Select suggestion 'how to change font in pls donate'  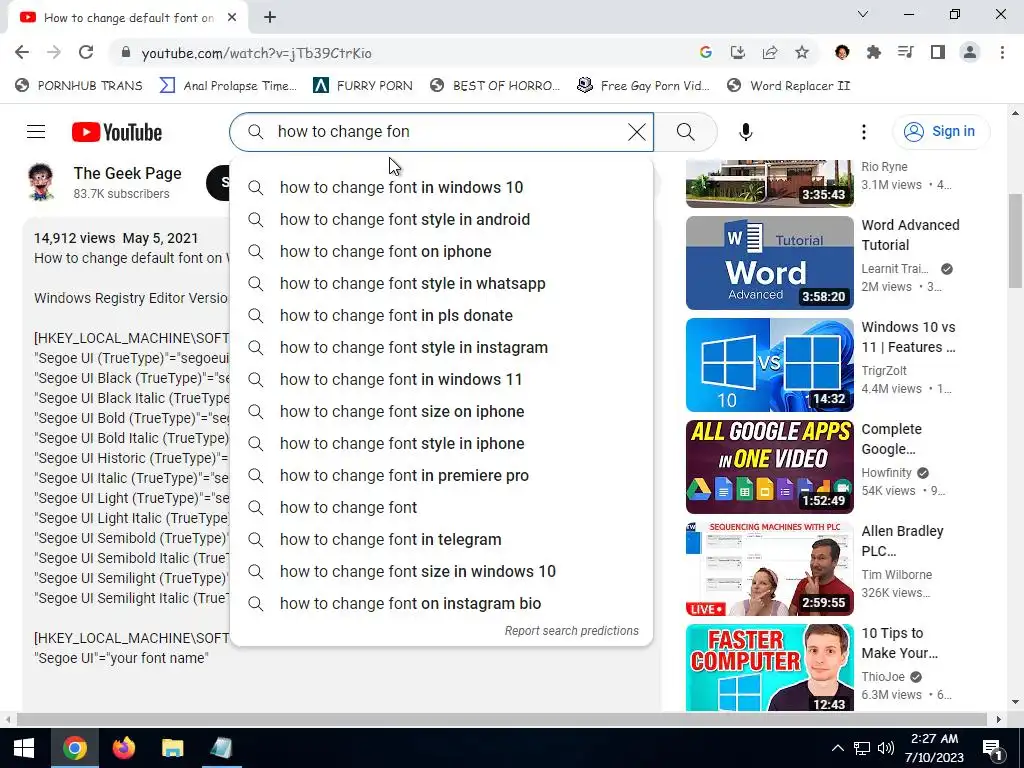[441, 315]
